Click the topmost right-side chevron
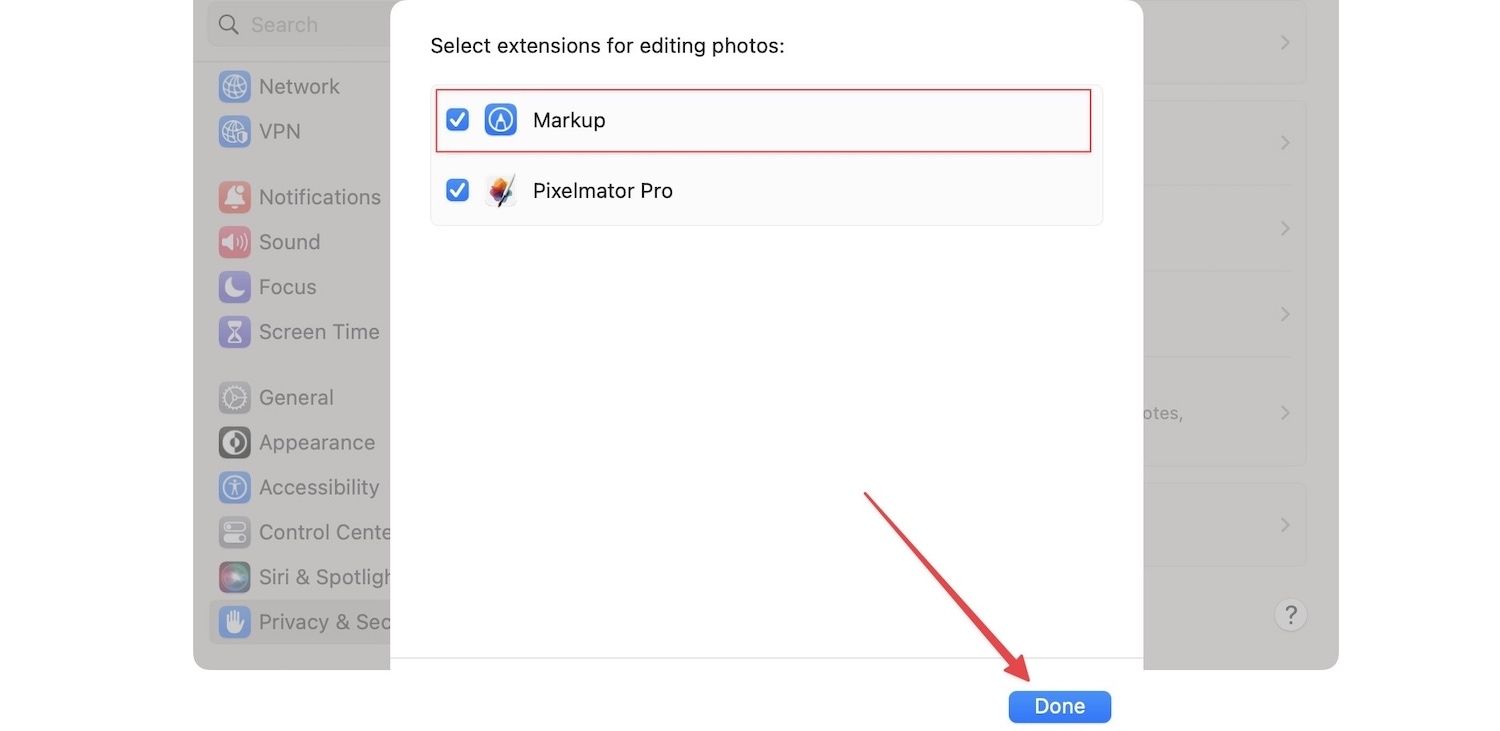Image resolution: width=1500 pixels, height=731 pixels. (x=1286, y=42)
